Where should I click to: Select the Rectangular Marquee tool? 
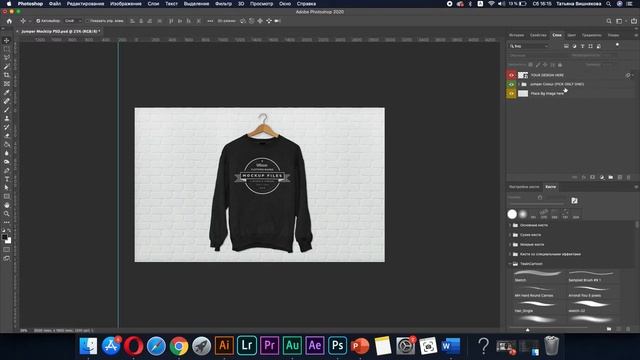coord(7,49)
